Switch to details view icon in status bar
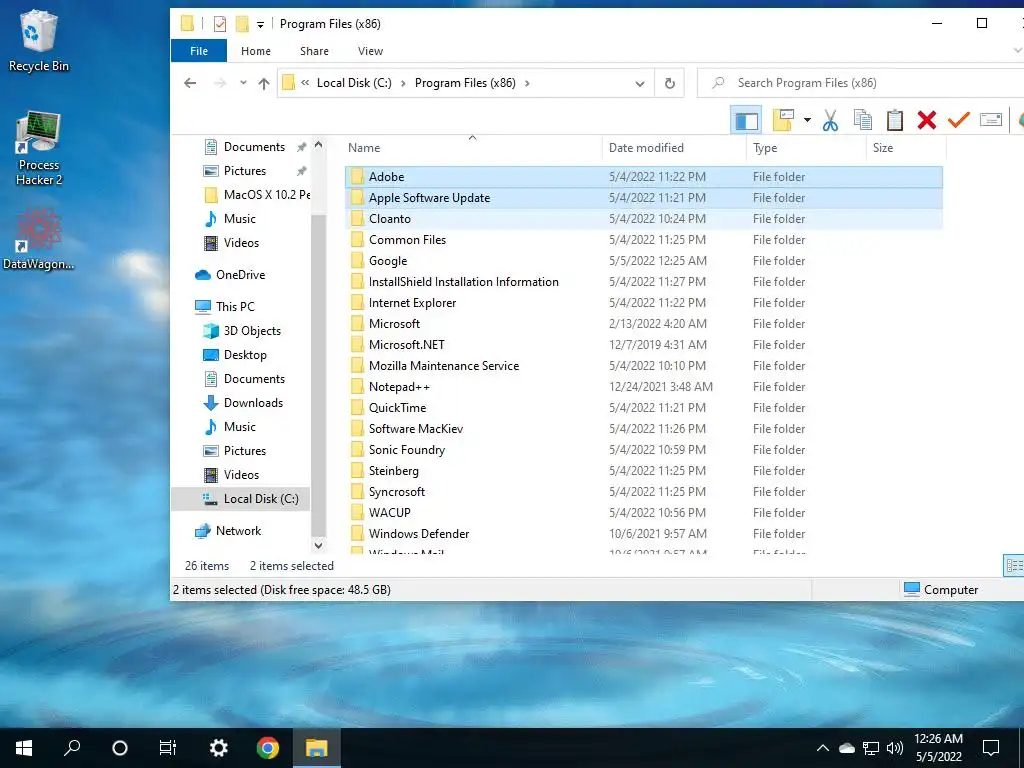The height and width of the screenshot is (768, 1024). [x=1014, y=566]
